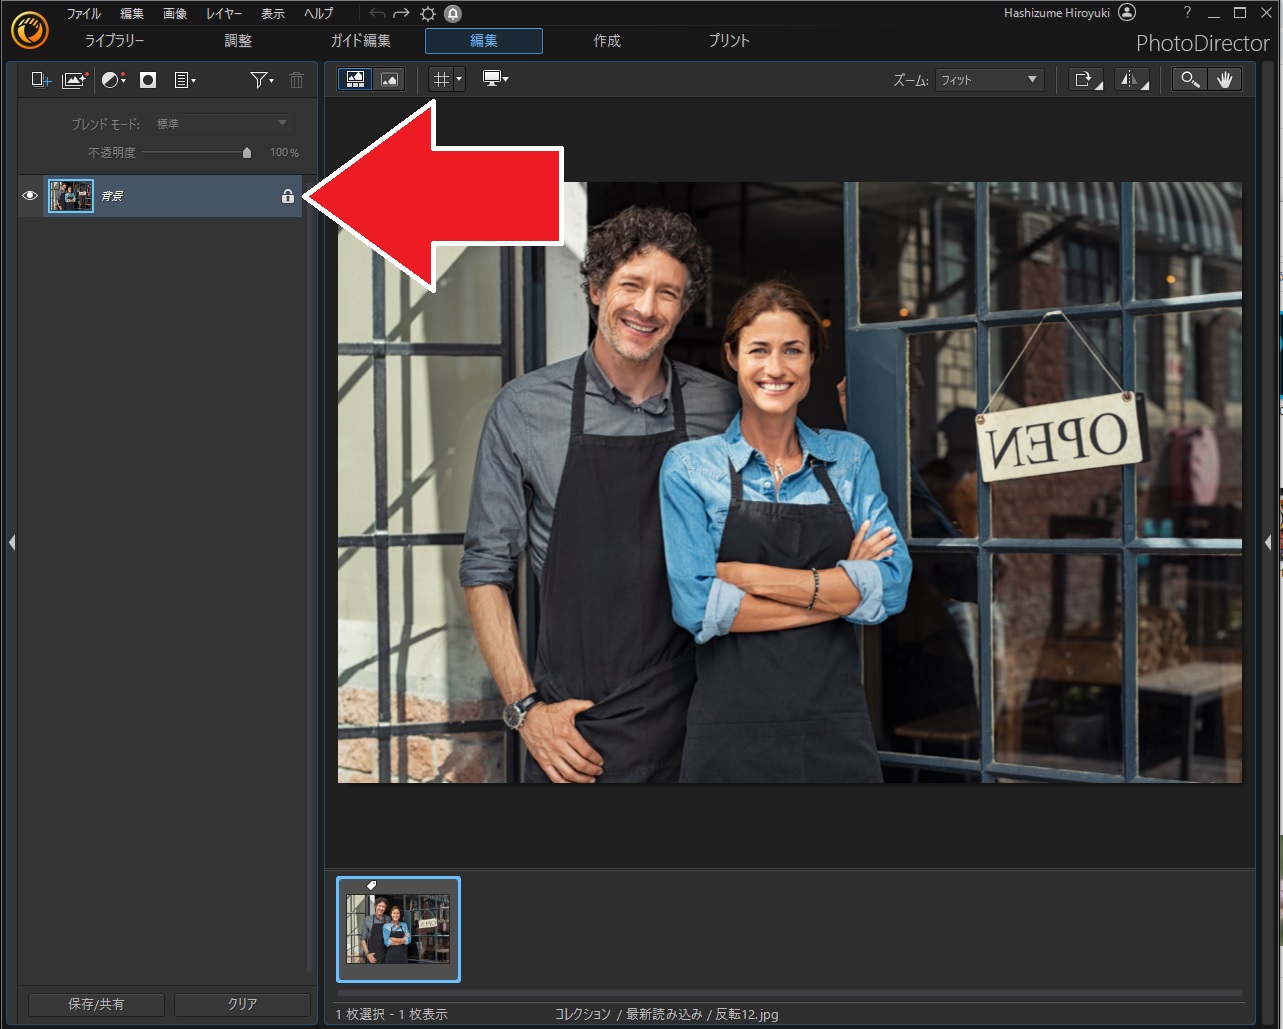The height and width of the screenshot is (1029, 1283).
Task: Click the flip image icon
Action: (x=1131, y=80)
